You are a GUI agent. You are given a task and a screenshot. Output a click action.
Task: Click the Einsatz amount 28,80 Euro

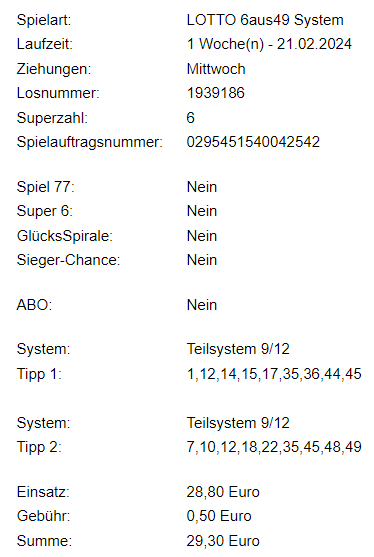[223, 492]
